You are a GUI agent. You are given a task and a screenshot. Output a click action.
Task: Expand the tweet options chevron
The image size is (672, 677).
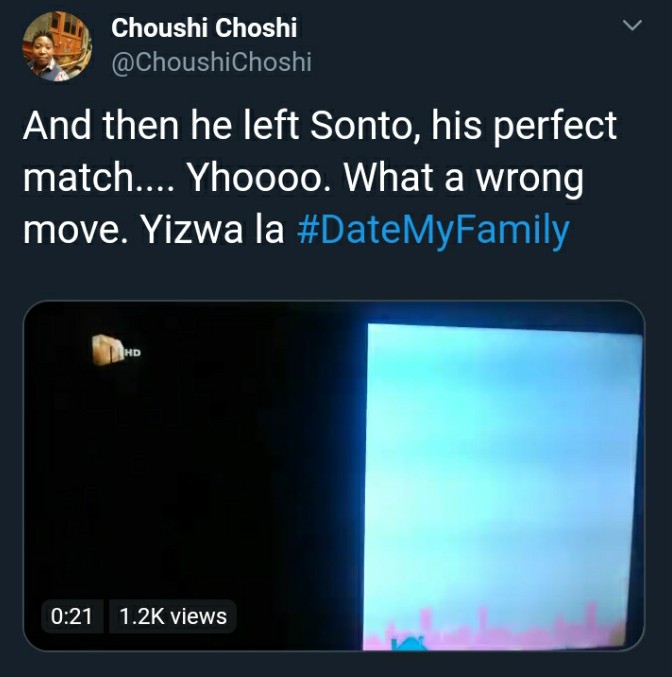coord(632,25)
